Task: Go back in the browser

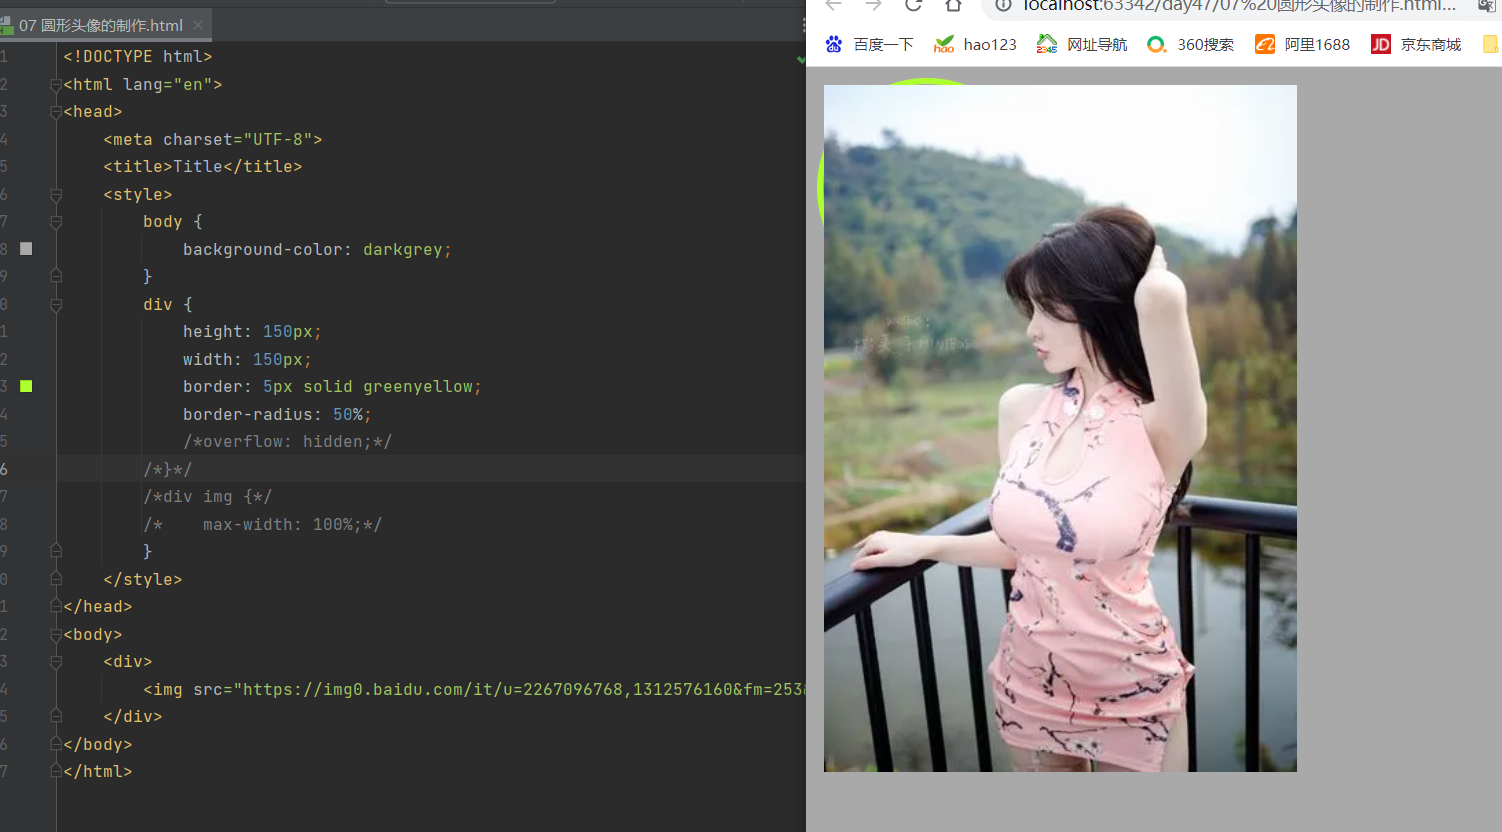Action: [x=833, y=5]
